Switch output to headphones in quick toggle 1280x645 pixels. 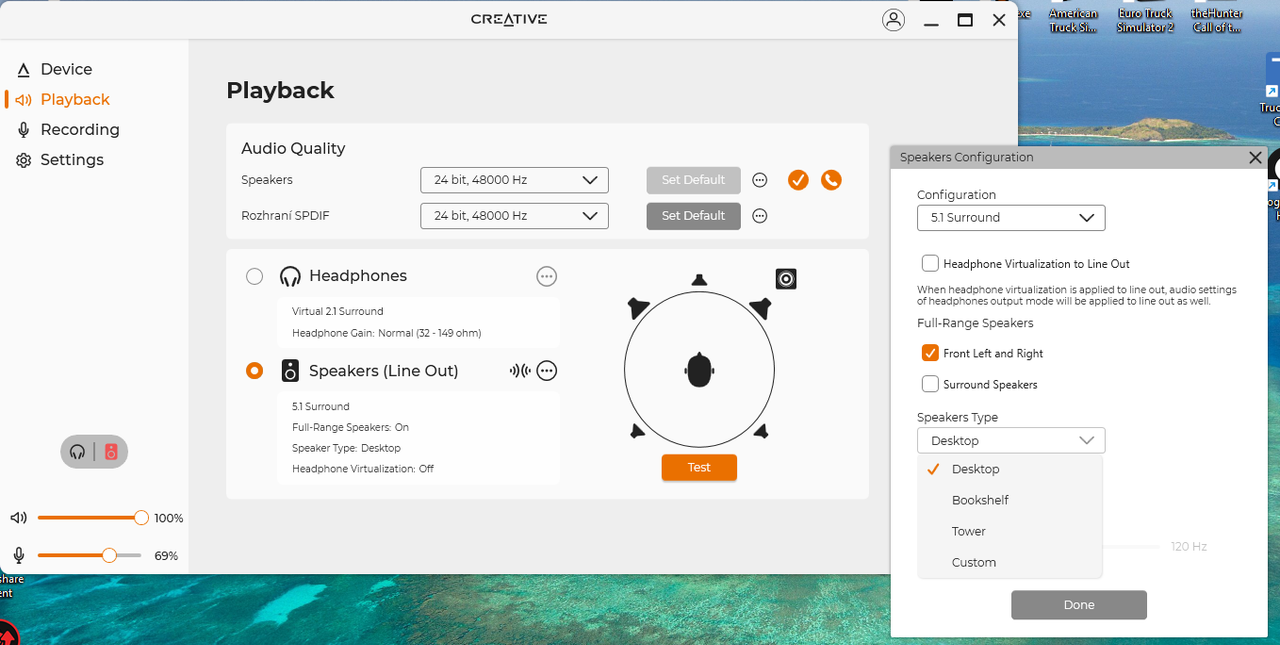[x=78, y=452]
